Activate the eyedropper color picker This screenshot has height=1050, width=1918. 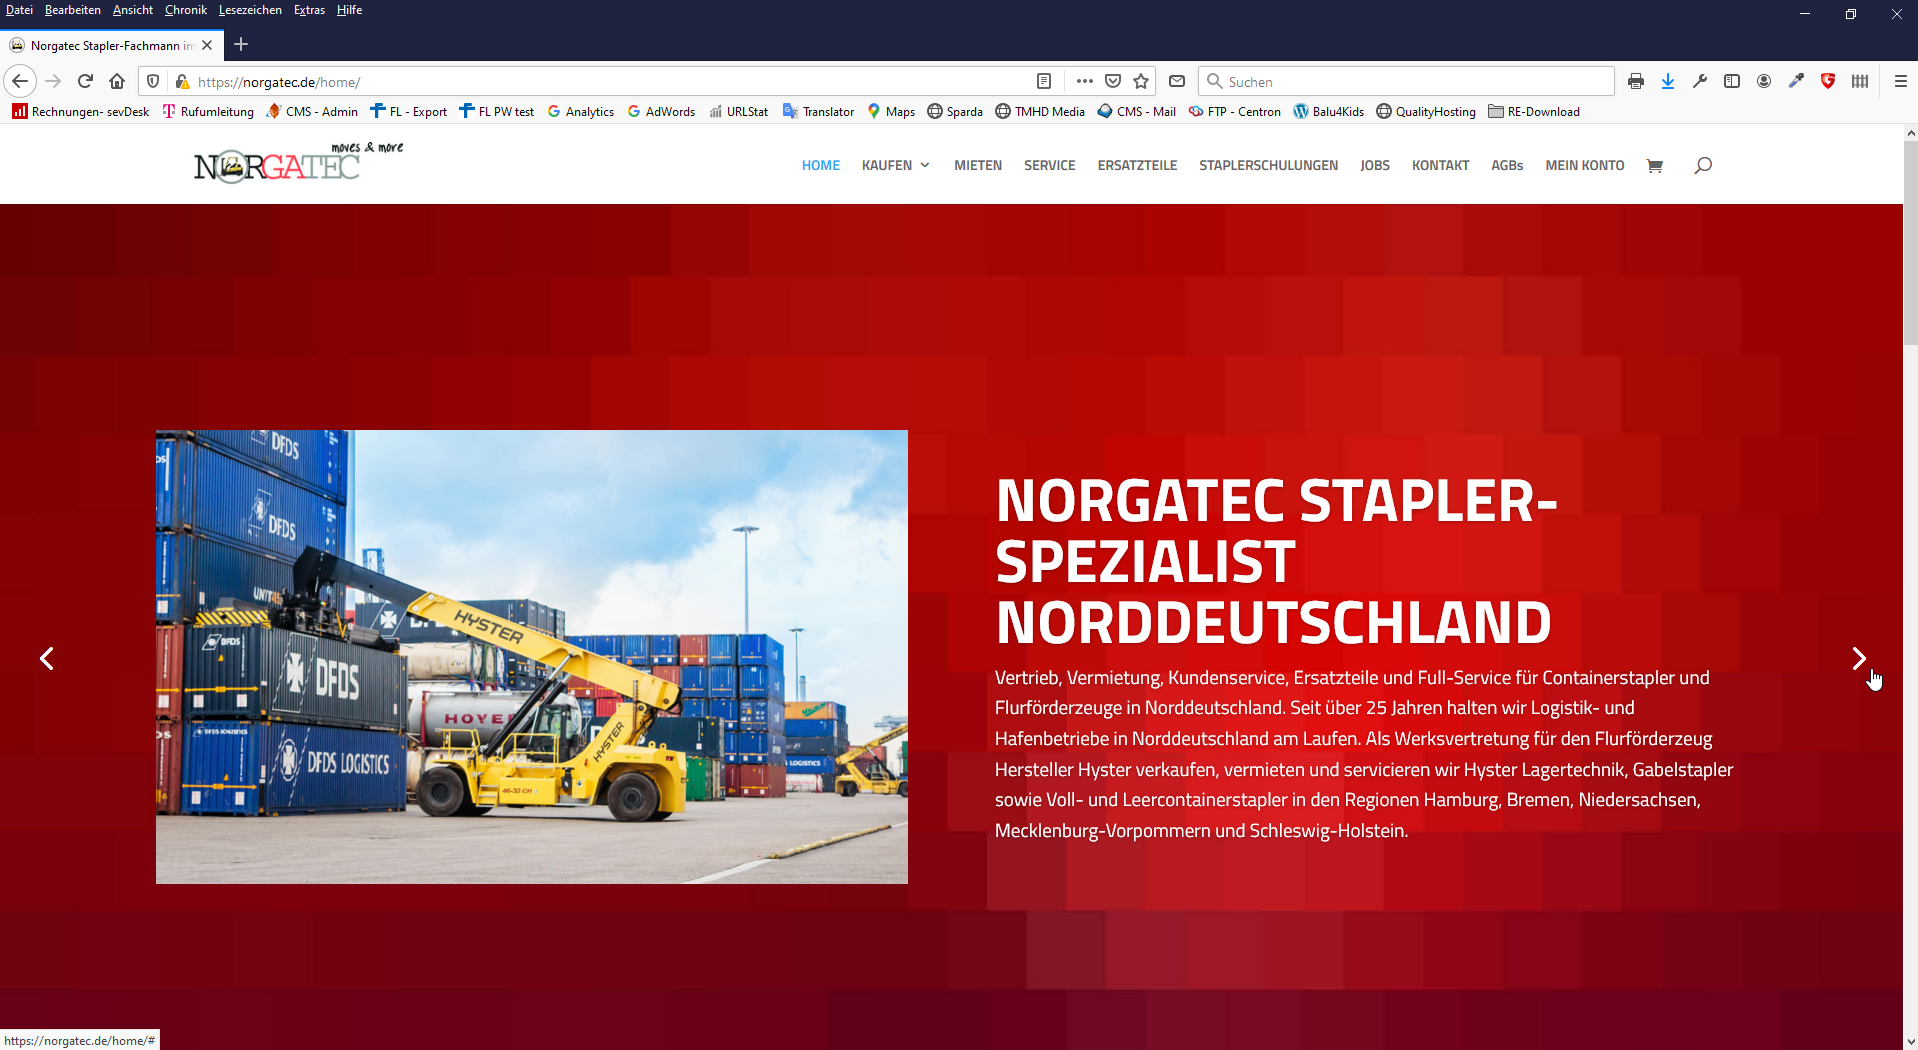tap(1796, 81)
